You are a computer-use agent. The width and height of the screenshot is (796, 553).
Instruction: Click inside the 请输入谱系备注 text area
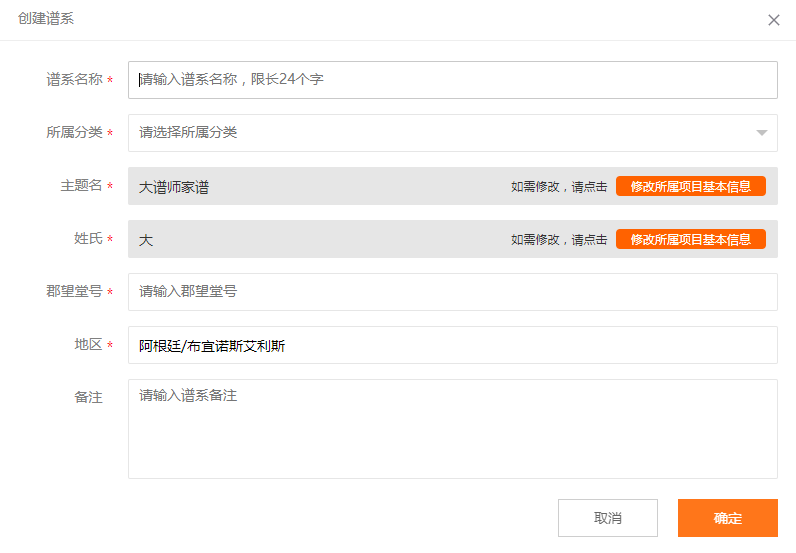452,429
